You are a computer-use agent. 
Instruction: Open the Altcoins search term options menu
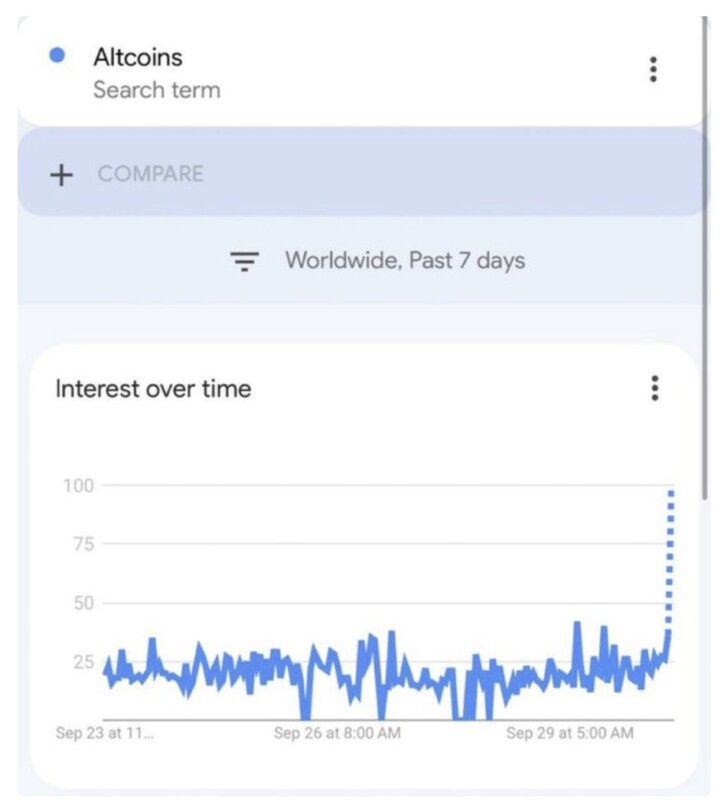point(653,69)
